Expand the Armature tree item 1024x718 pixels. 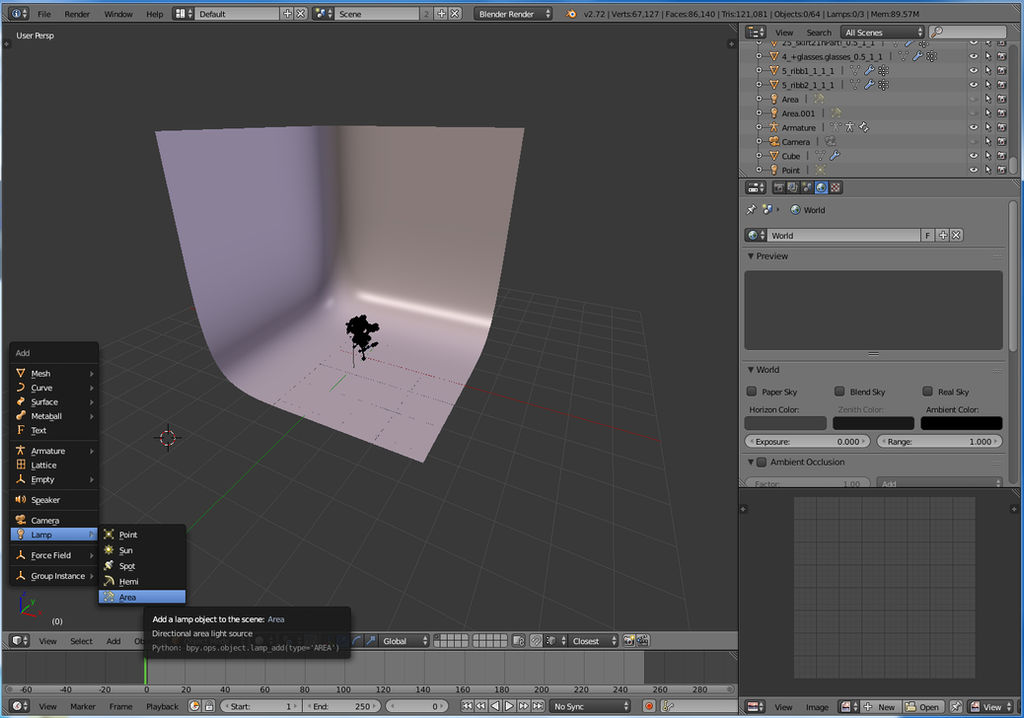(759, 127)
